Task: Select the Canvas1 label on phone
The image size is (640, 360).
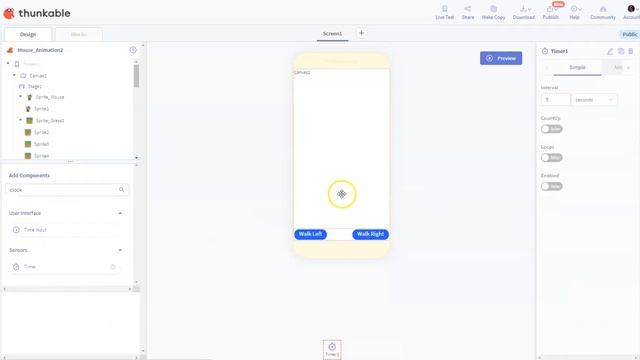Action: pos(302,72)
